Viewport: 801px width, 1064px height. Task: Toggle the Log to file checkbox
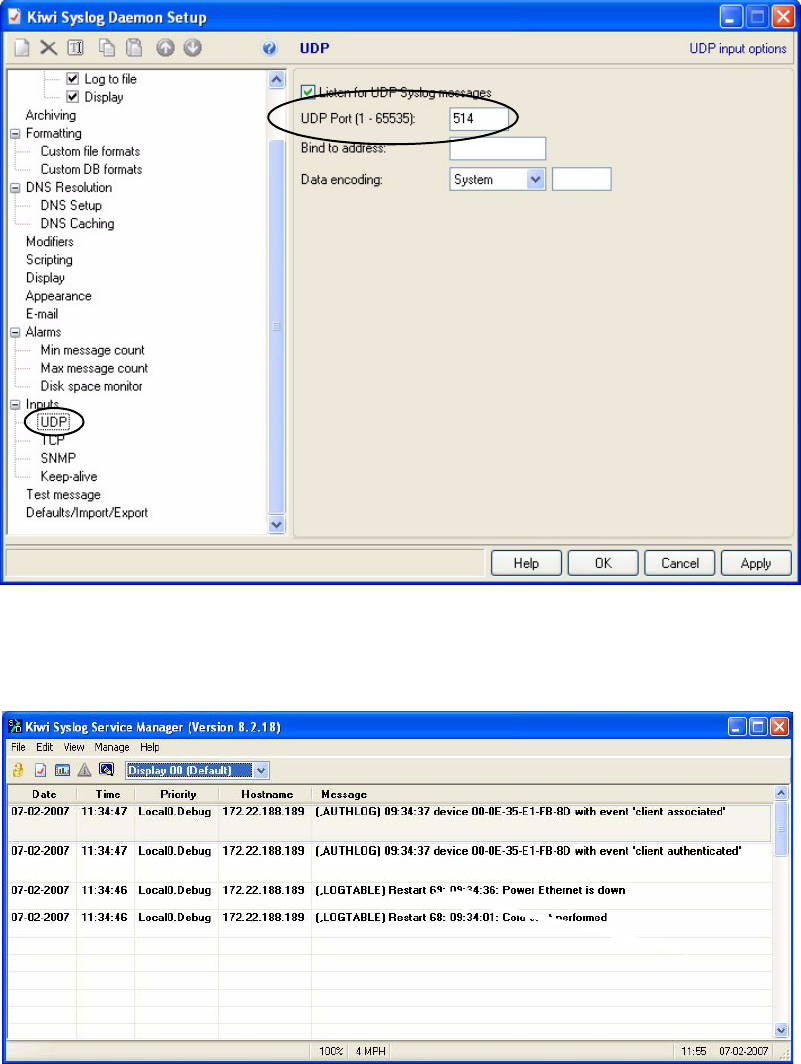tap(73, 79)
